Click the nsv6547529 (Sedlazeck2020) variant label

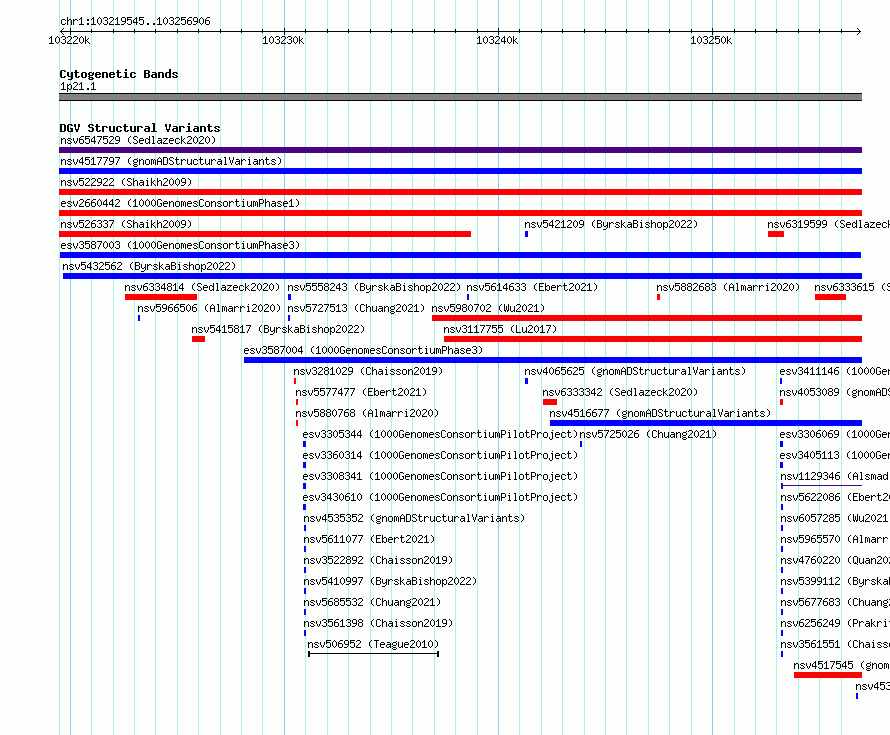pos(138,140)
